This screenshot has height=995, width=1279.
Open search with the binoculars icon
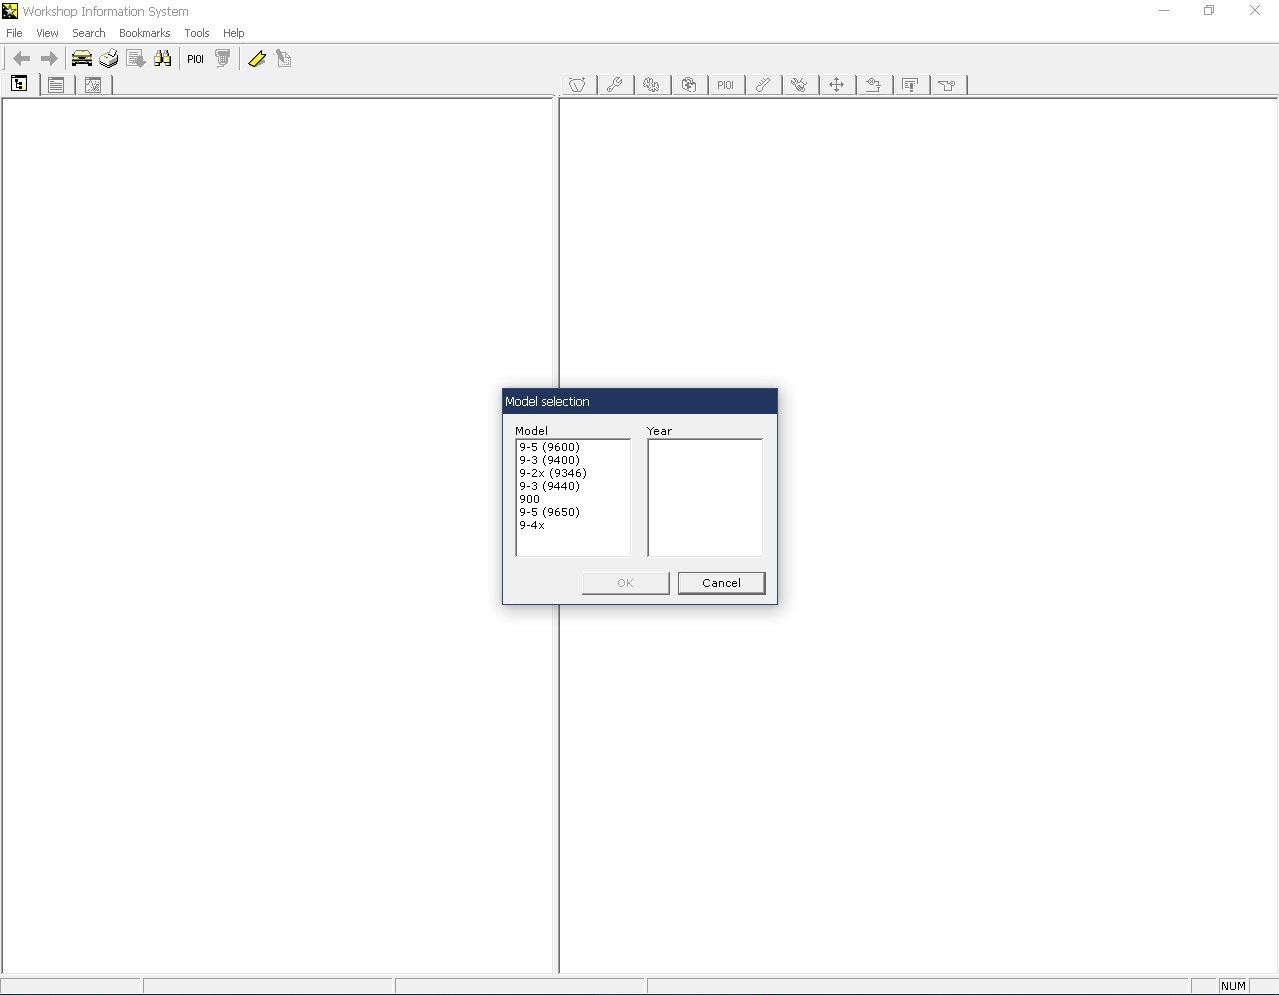point(163,59)
